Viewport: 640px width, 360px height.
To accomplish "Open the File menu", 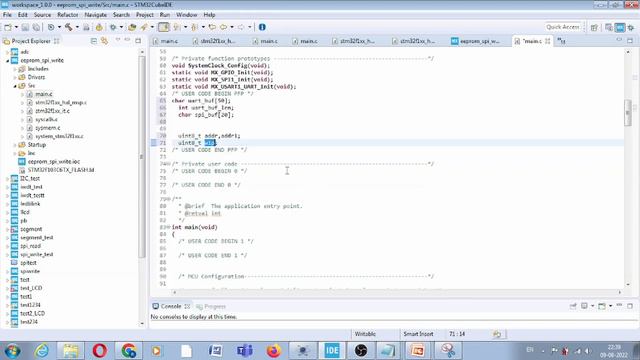I will (x=7, y=15).
